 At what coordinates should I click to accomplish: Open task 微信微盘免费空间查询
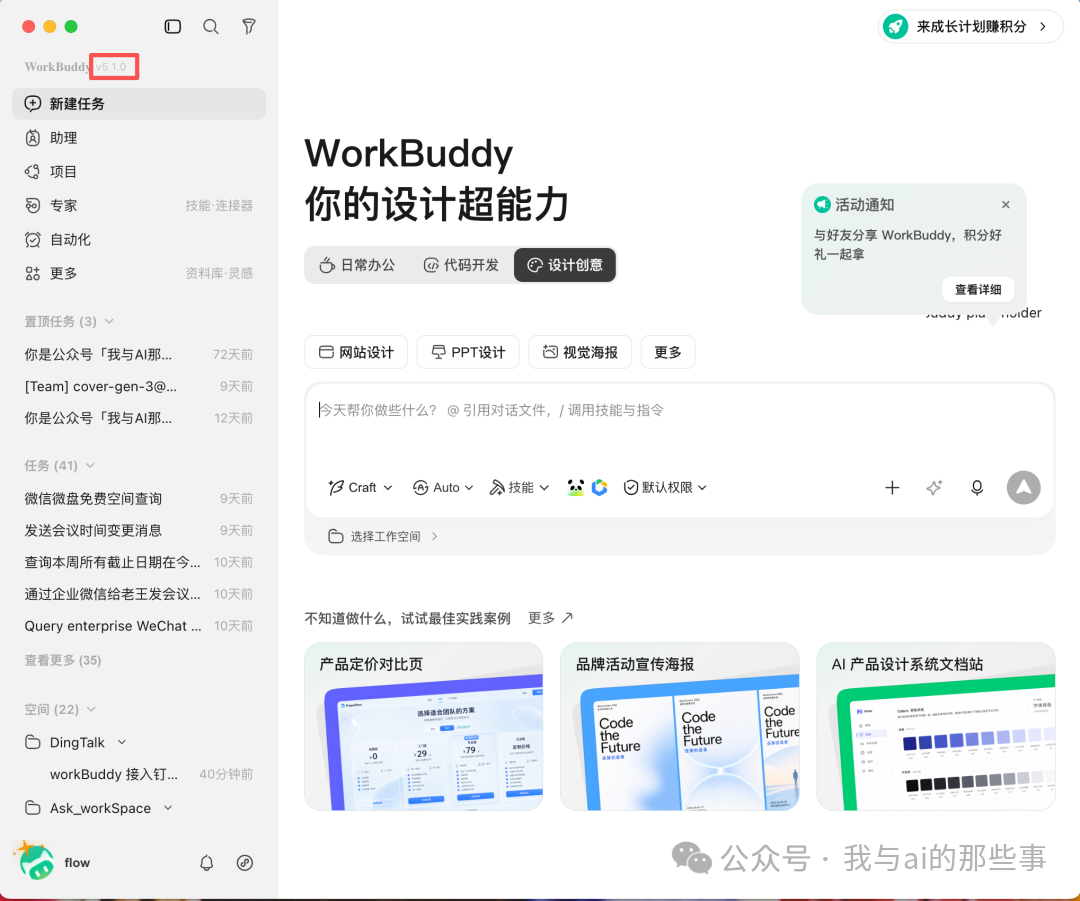138,499
